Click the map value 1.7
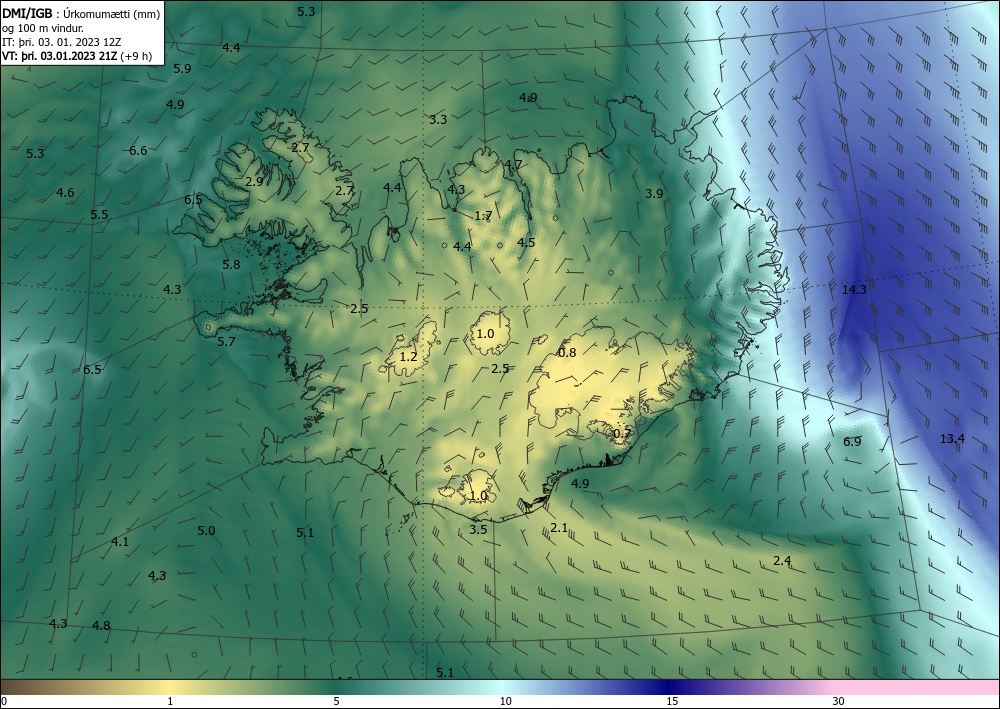This screenshot has height=709, width=1000. pyautogui.click(x=483, y=216)
